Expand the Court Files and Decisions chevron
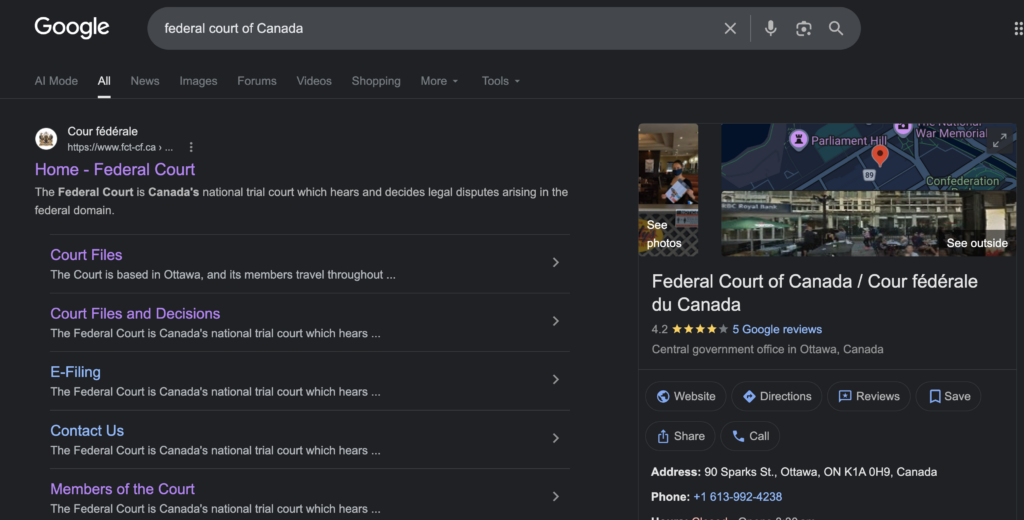This screenshot has width=1024, height=520. coord(556,321)
